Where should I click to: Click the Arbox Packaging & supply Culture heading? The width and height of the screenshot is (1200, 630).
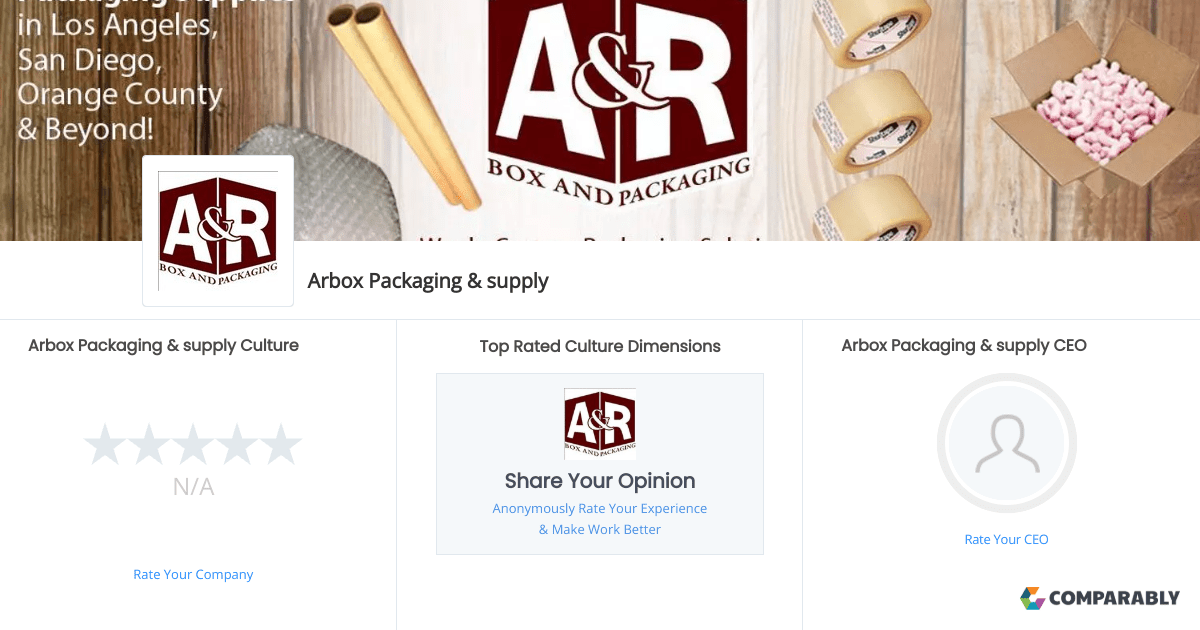click(x=163, y=346)
